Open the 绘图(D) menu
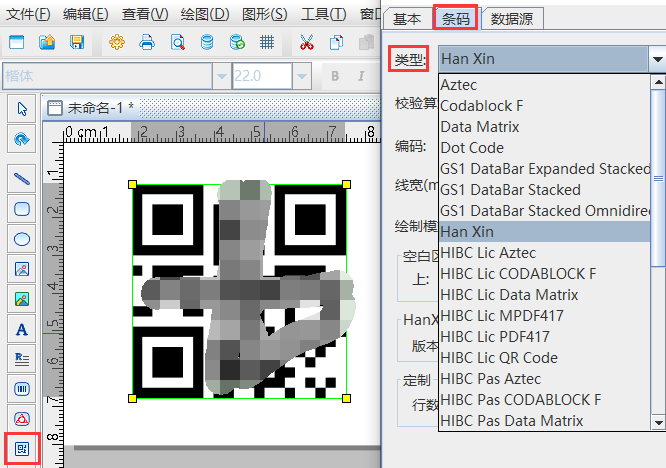 tap(205, 14)
